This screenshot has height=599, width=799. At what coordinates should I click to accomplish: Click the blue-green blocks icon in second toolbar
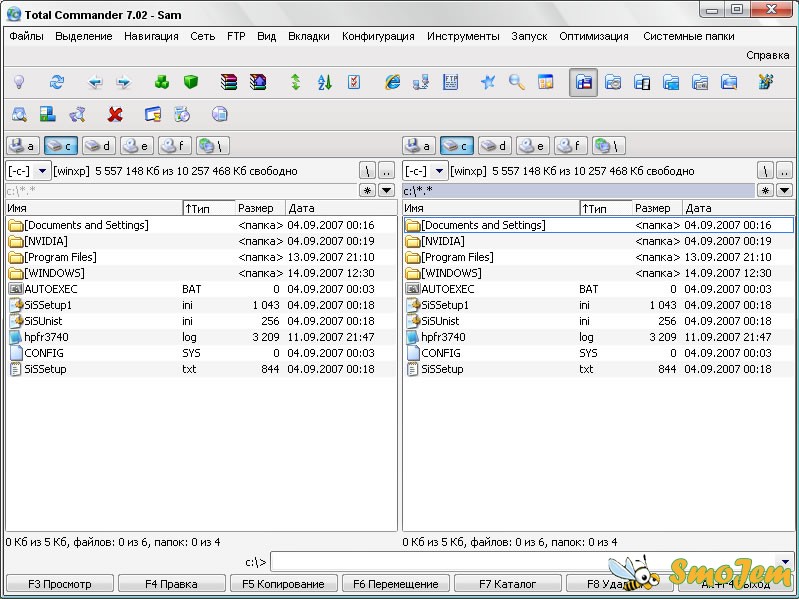(x=47, y=114)
